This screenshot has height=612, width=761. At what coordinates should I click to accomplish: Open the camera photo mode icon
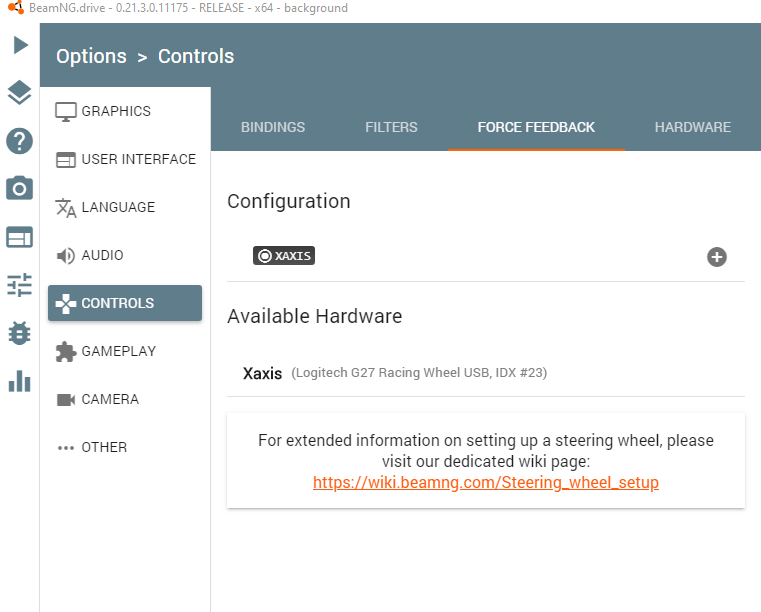pyautogui.click(x=19, y=188)
